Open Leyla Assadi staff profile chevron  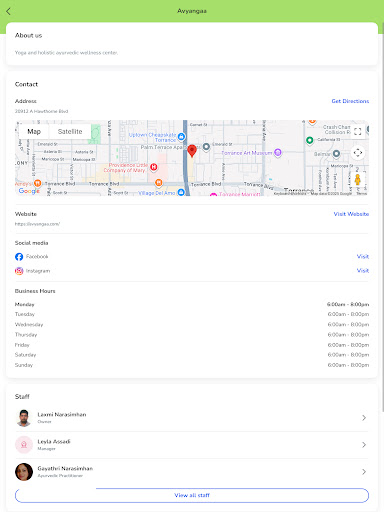click(364, 445)
